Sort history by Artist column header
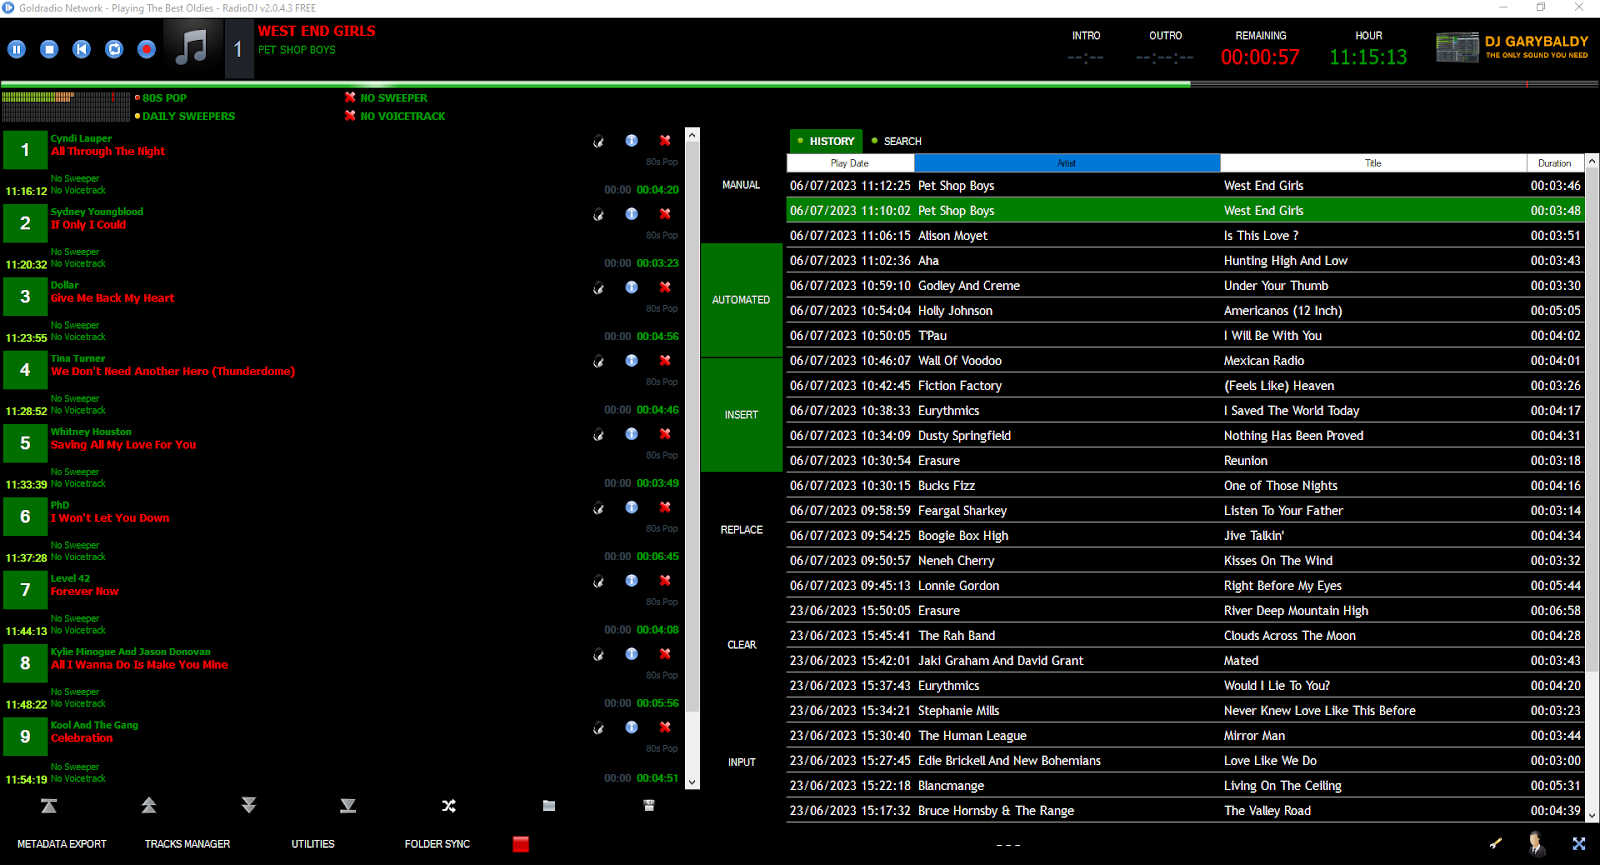Image resolution: width=1600 pixels, height=865 pixels. coord(1067,163)
